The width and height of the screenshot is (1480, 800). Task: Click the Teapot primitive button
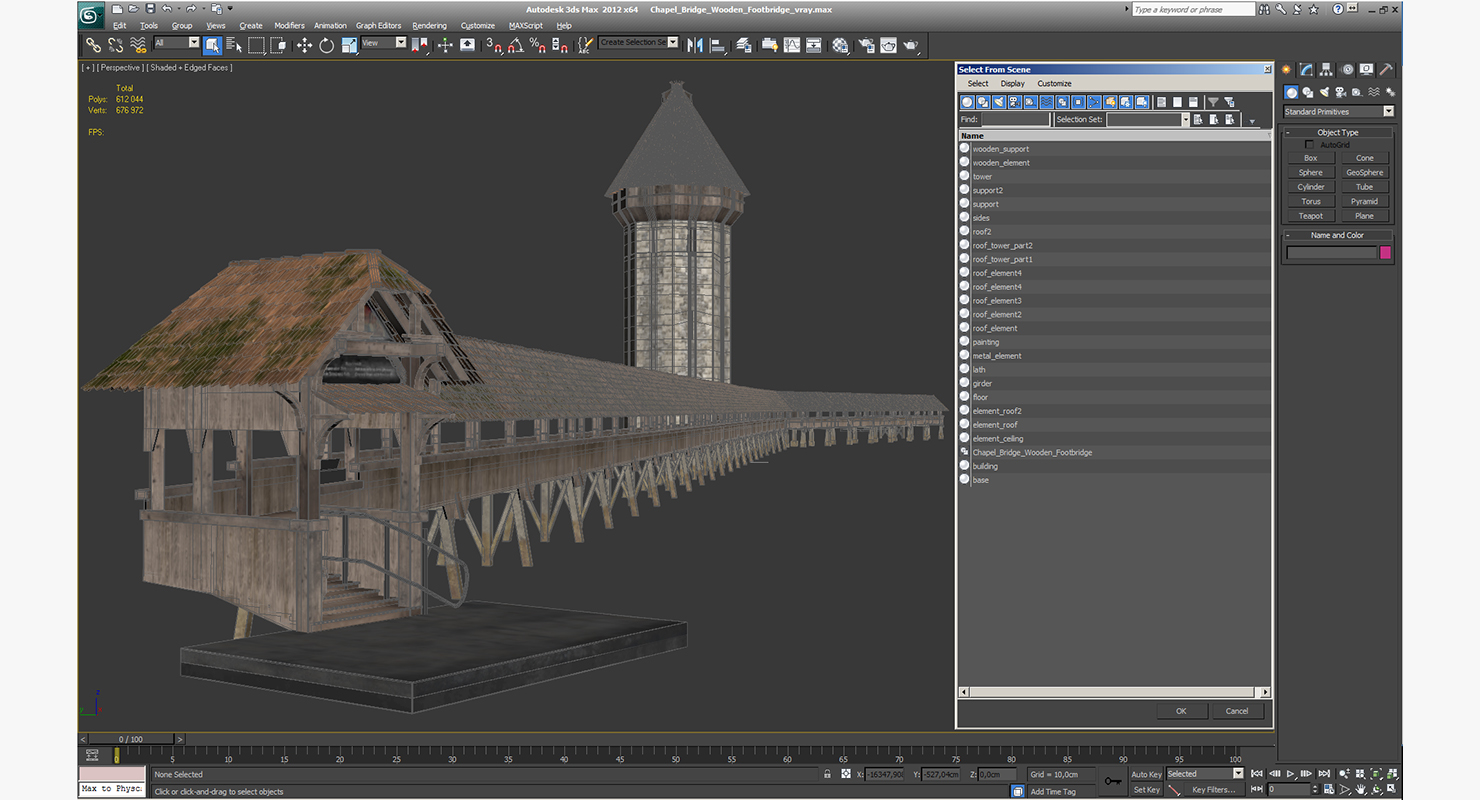coord(1310,216)
